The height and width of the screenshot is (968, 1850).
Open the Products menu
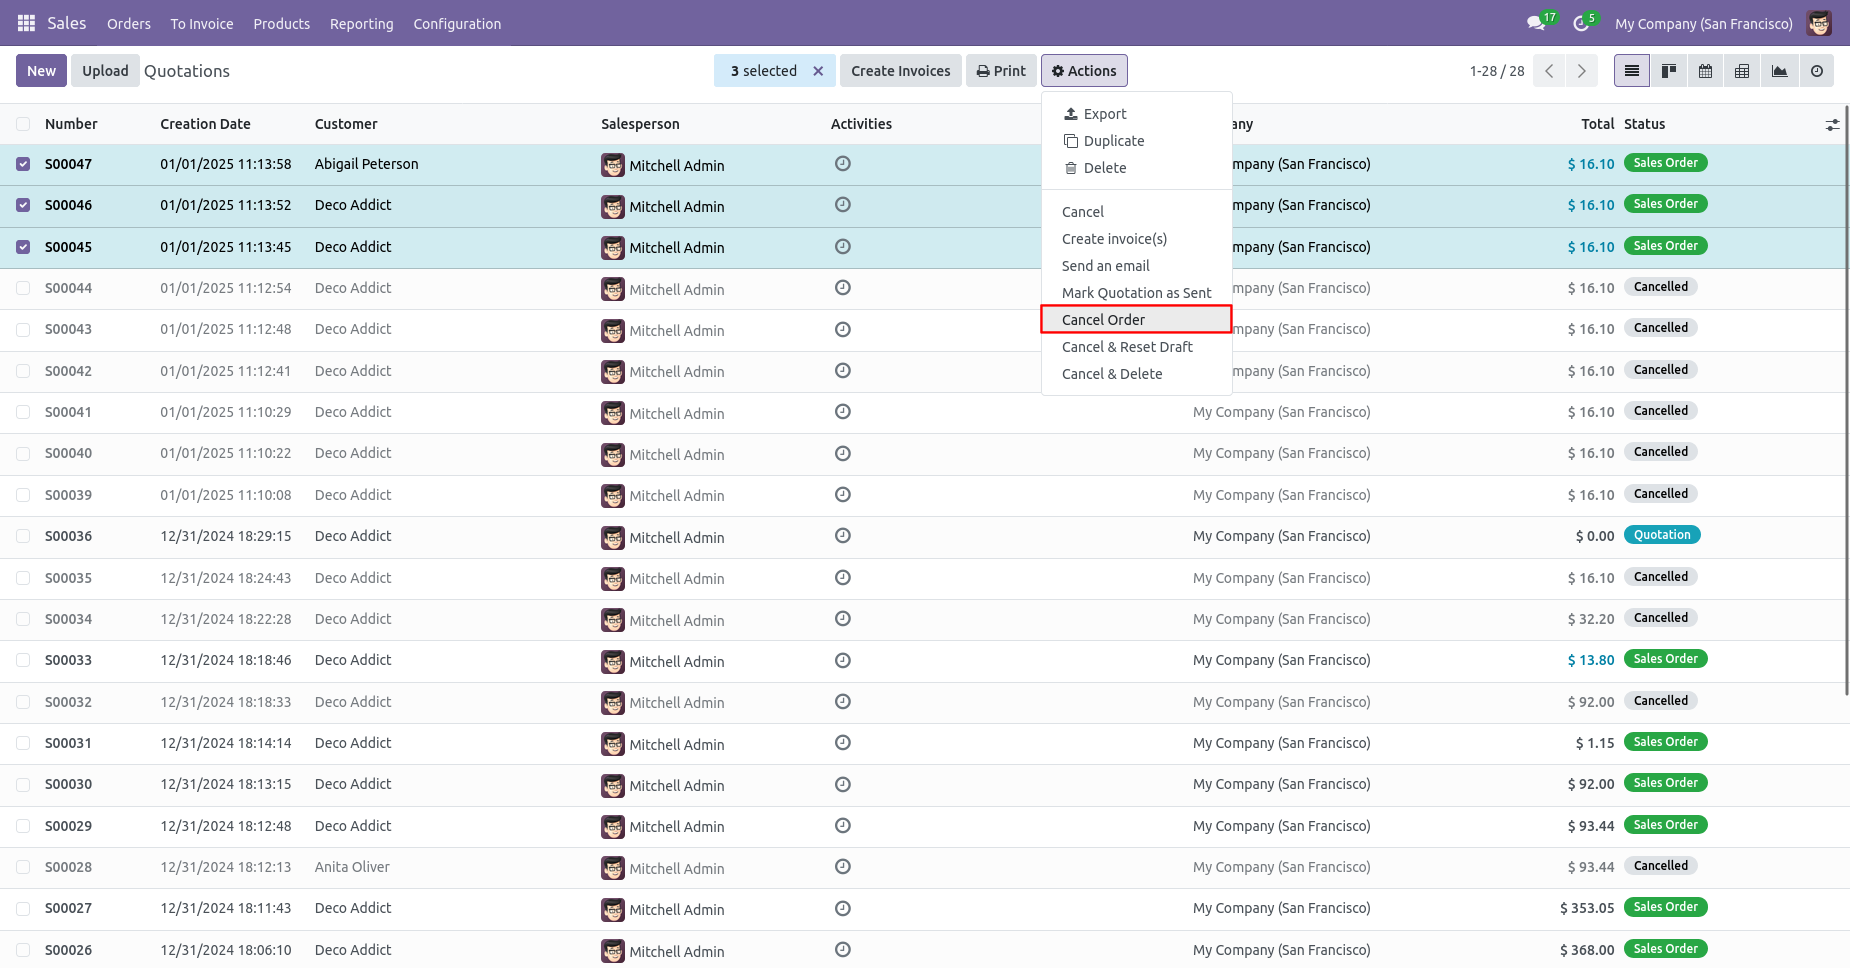click(282, 24)
